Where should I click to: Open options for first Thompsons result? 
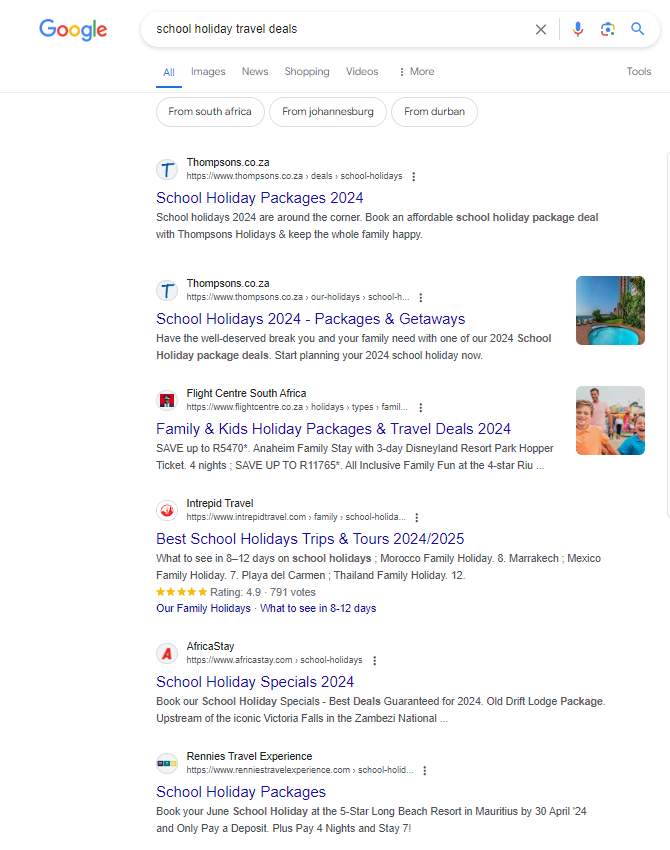[x=414, y=176]
